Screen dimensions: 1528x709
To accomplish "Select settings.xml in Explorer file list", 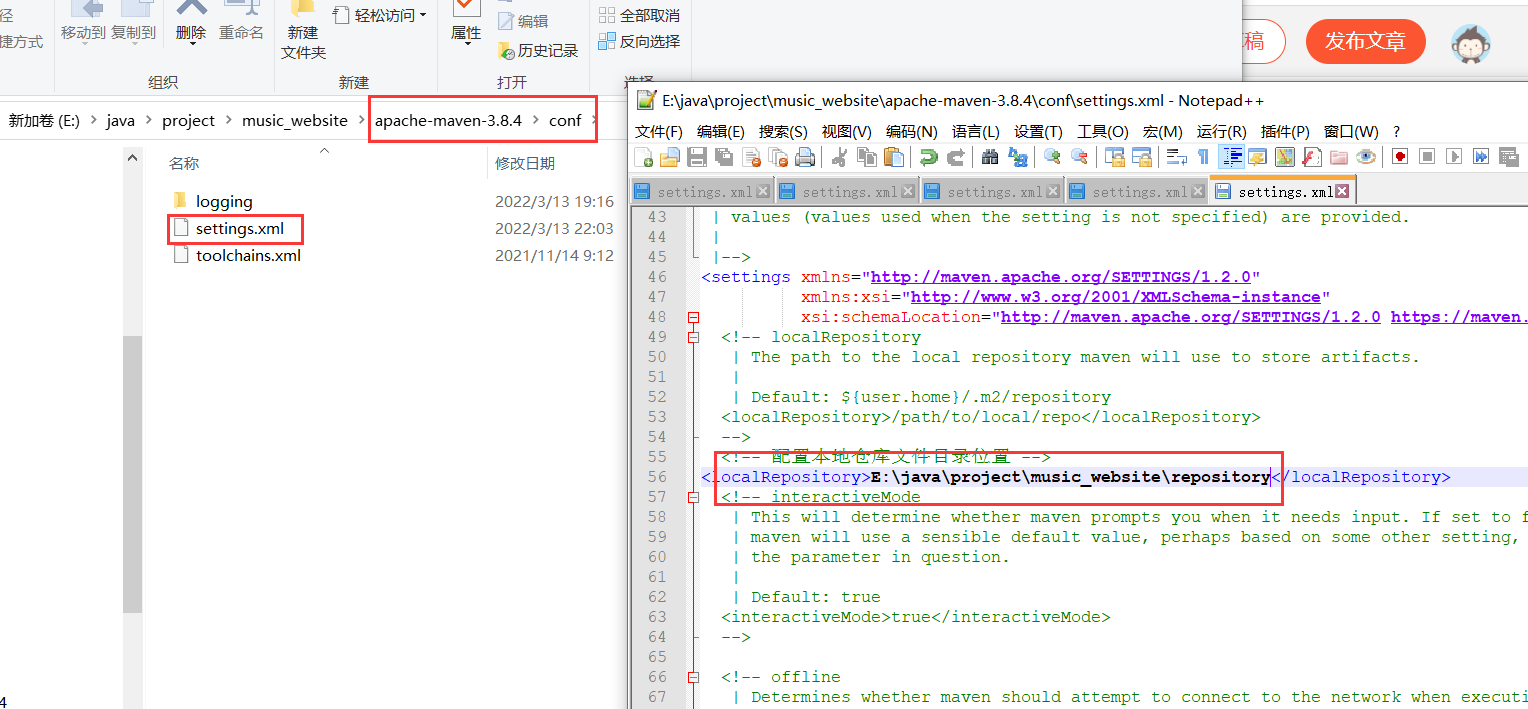I will coord(240,229).
